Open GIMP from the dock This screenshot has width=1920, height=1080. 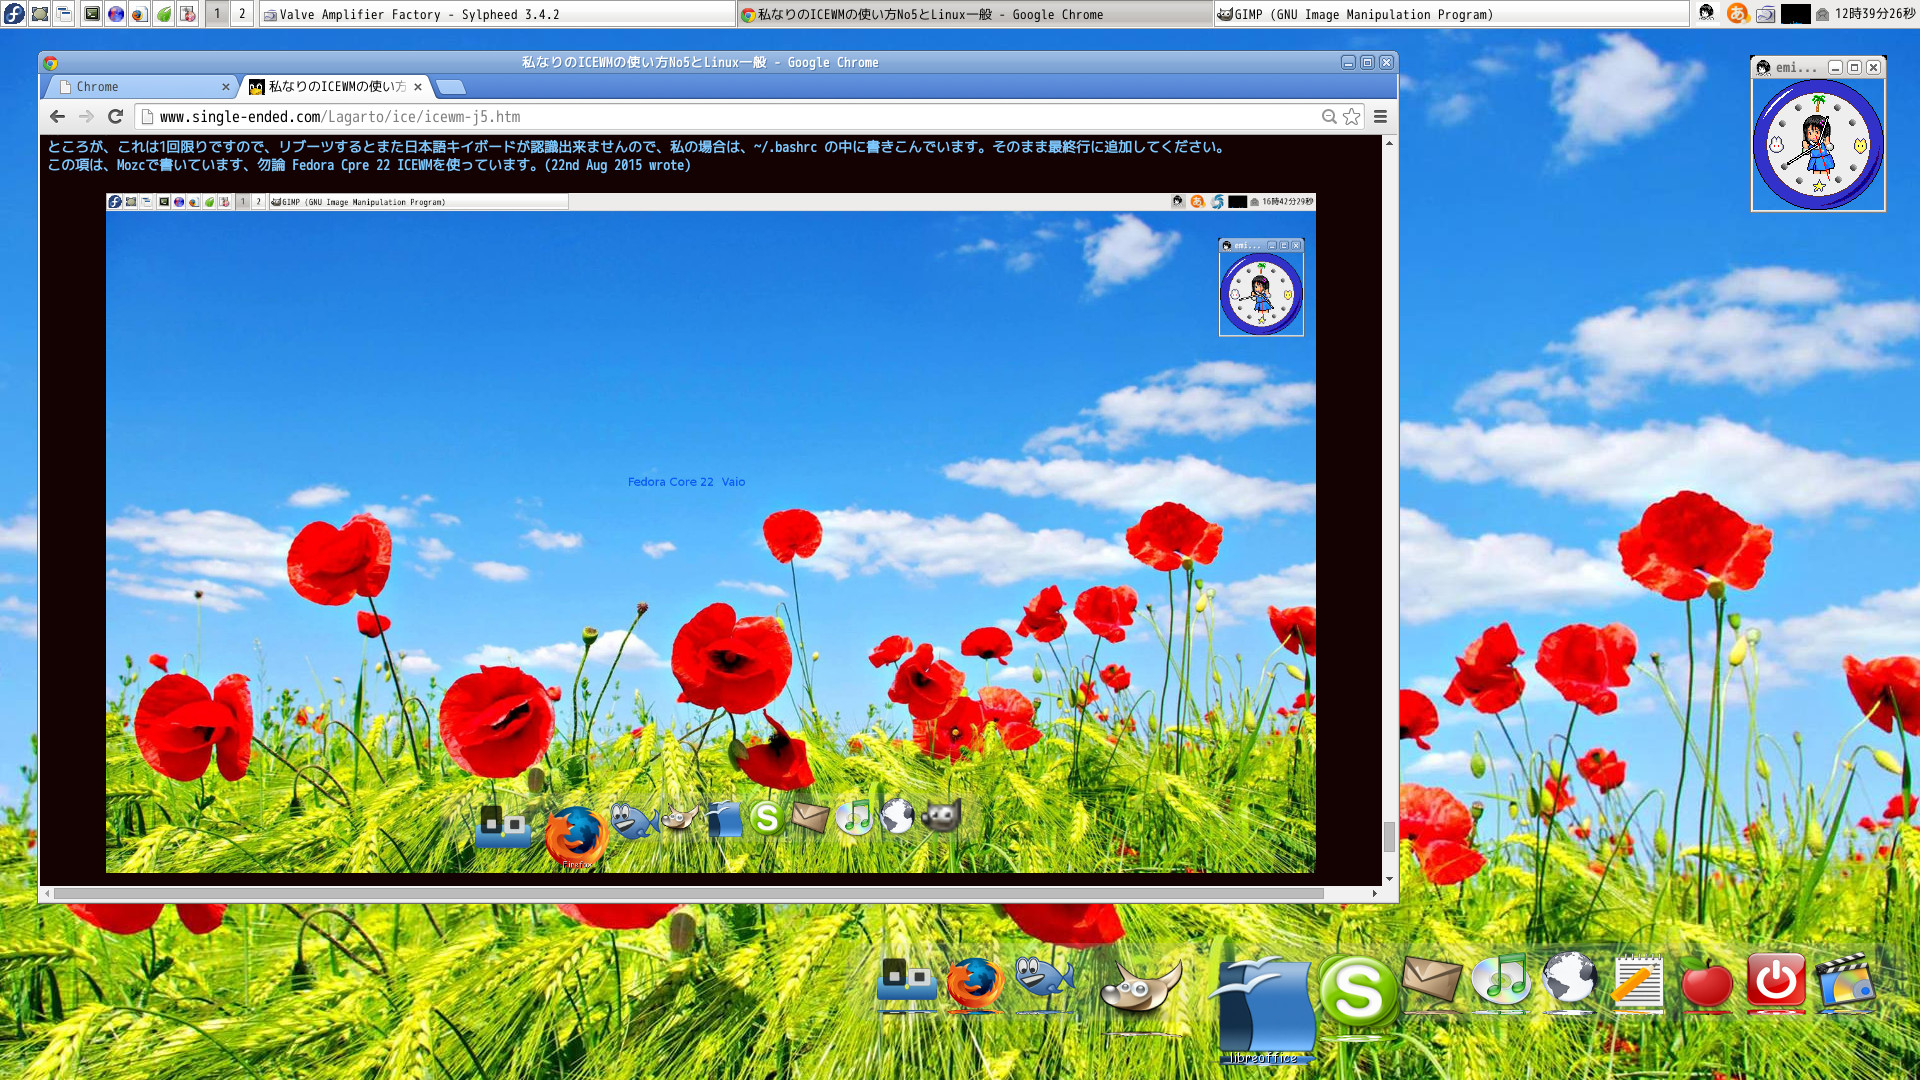(1140, 988)
